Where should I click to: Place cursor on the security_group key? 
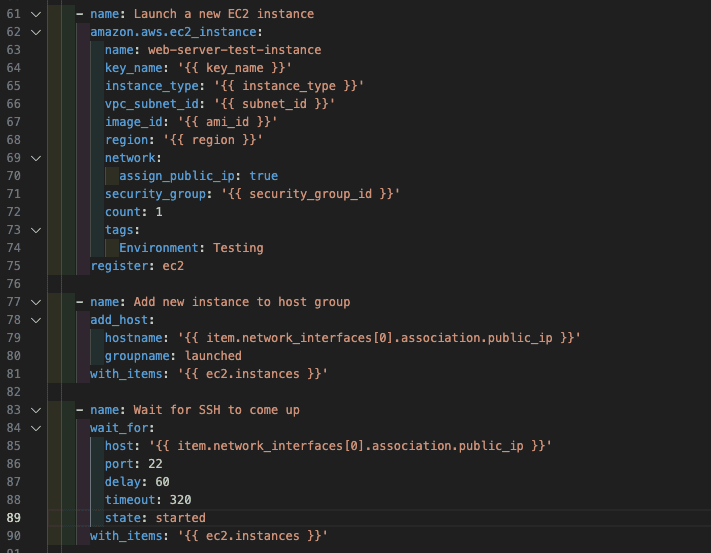point(156,194)
